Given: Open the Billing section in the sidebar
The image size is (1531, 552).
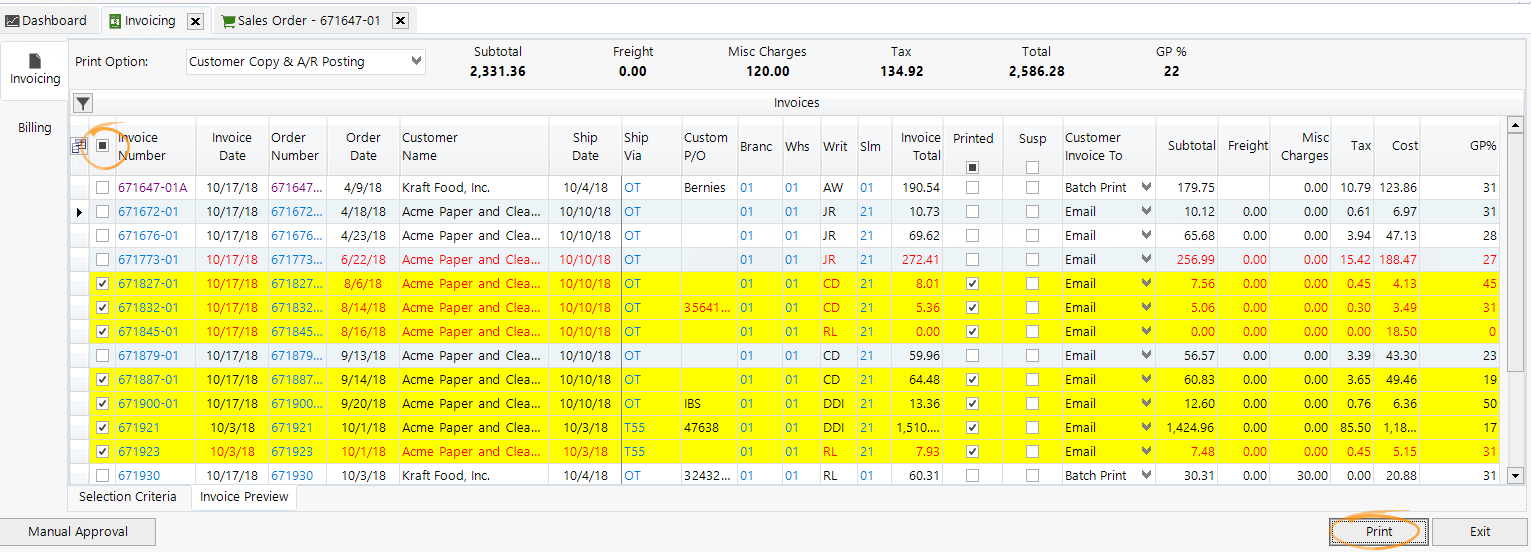Looking at the screenshot, I should point(35,128).
